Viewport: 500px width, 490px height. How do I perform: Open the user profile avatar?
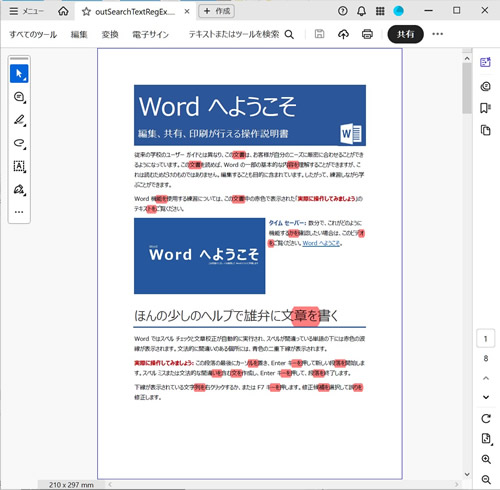(398, 11)
